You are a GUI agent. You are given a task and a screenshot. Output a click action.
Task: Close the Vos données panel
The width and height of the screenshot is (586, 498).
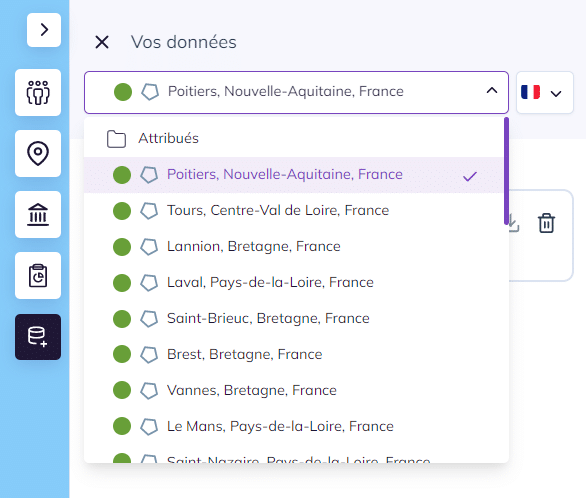[102, 42]
